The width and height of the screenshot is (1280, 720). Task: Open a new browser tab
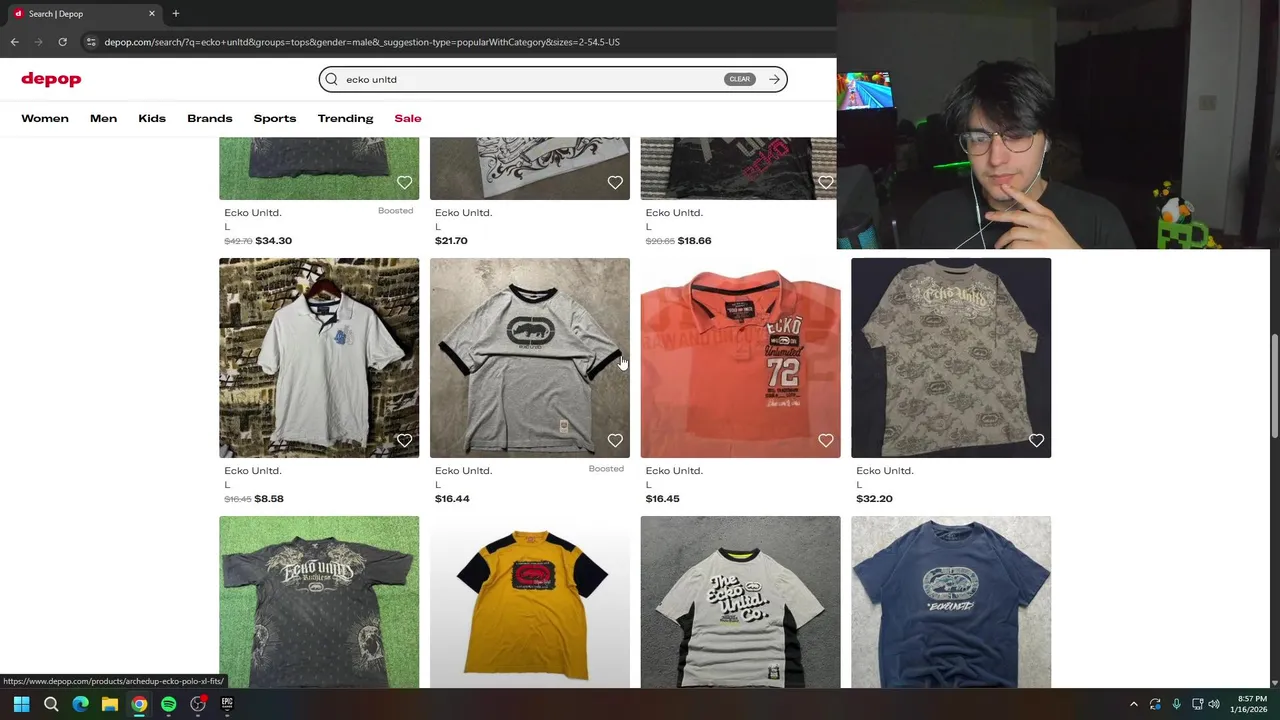click(175, 13)
